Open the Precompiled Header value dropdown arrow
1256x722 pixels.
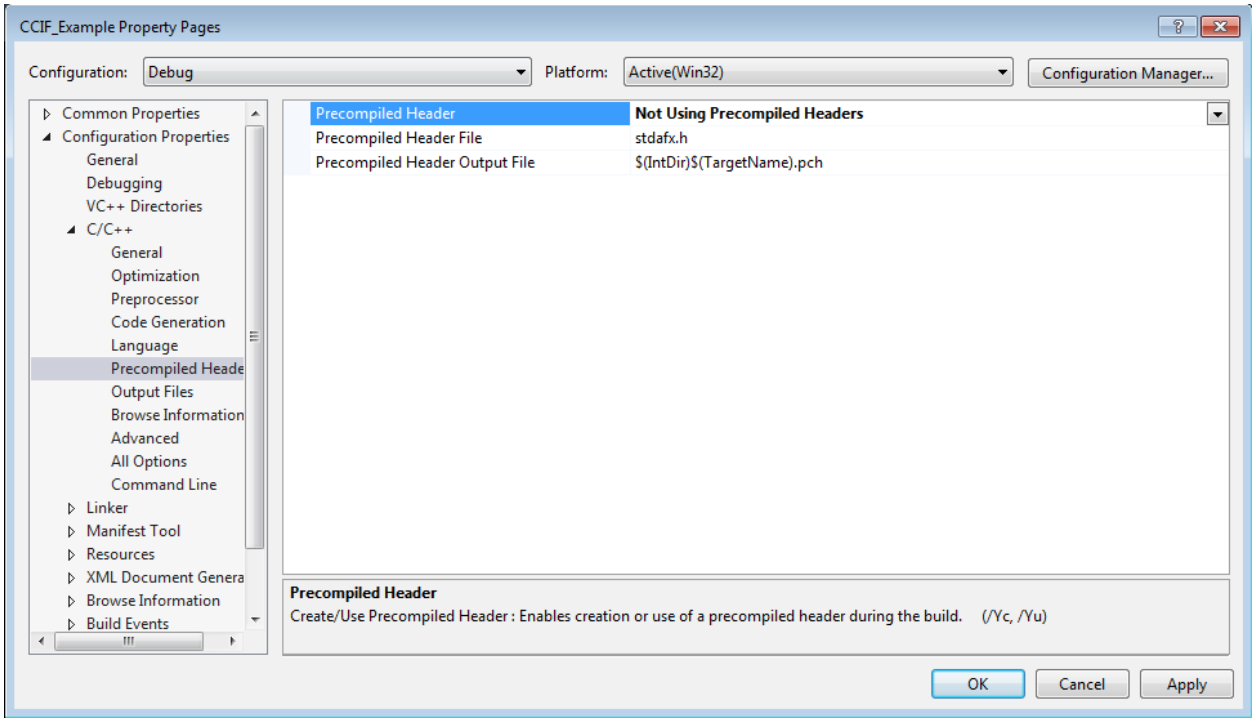(x=1218, y=114)
